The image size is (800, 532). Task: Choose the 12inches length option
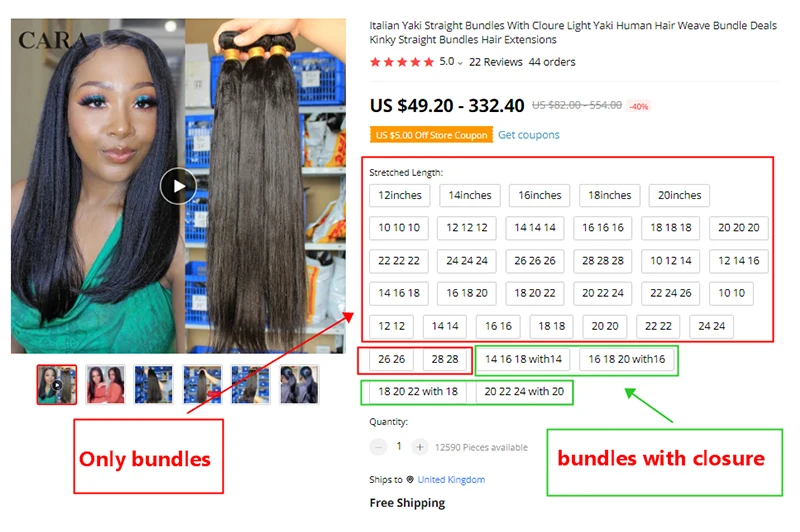[x=399, y=195]
